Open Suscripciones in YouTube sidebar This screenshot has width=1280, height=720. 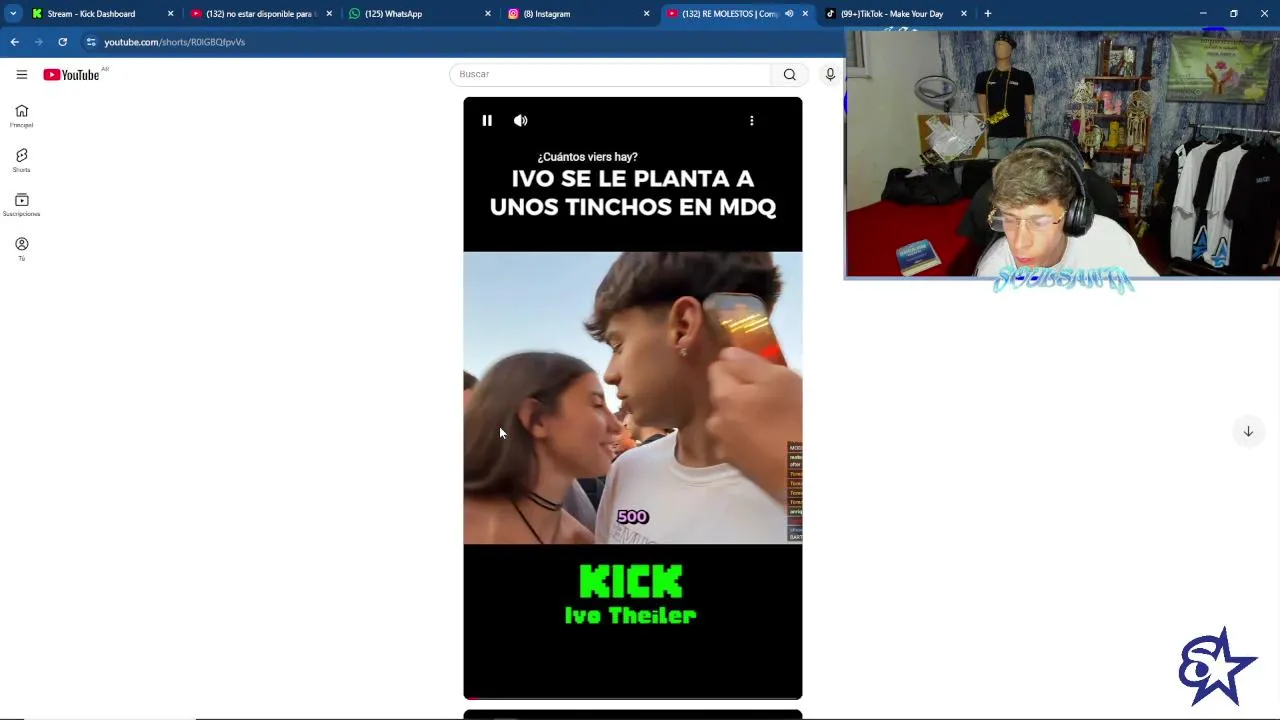(21, 205)
